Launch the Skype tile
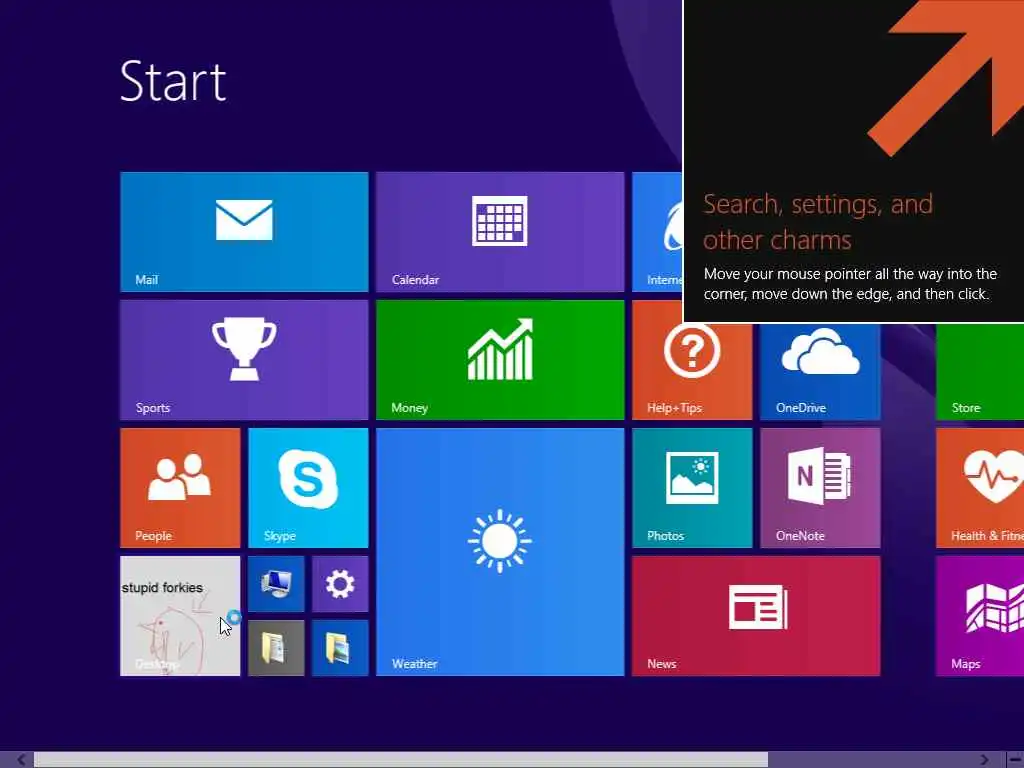Viewport: 1024px width, 768px height. click(308, 488)
